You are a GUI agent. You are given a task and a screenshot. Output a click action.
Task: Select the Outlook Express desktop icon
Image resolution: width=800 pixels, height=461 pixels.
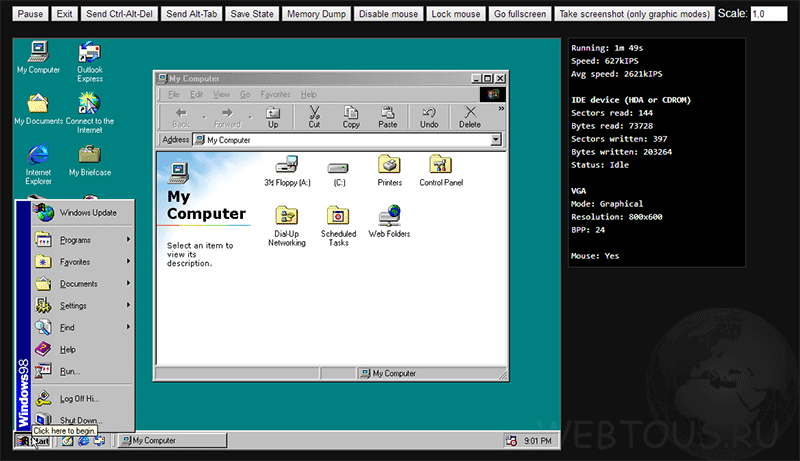[x=90, y=62]
